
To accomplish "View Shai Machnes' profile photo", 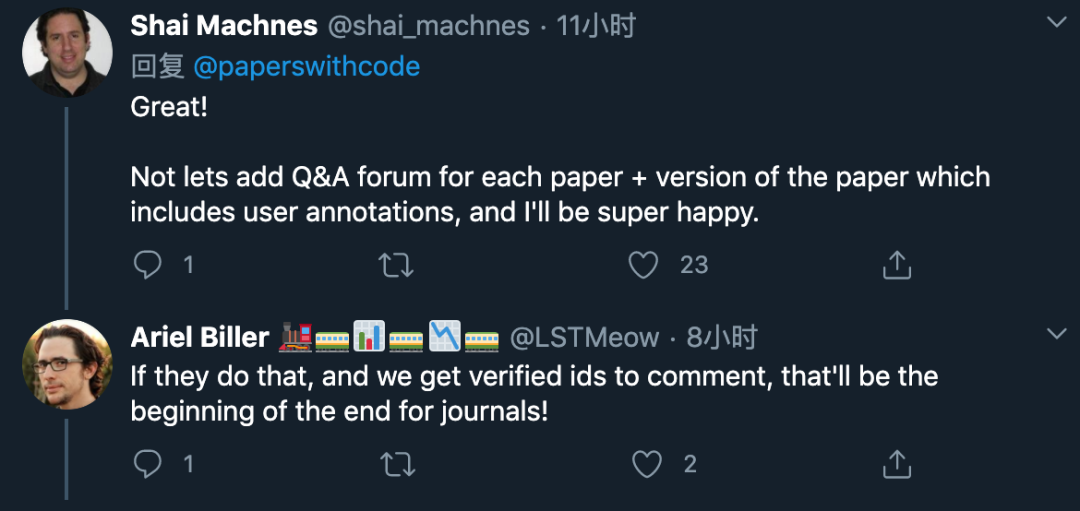I will pos(67,52).
